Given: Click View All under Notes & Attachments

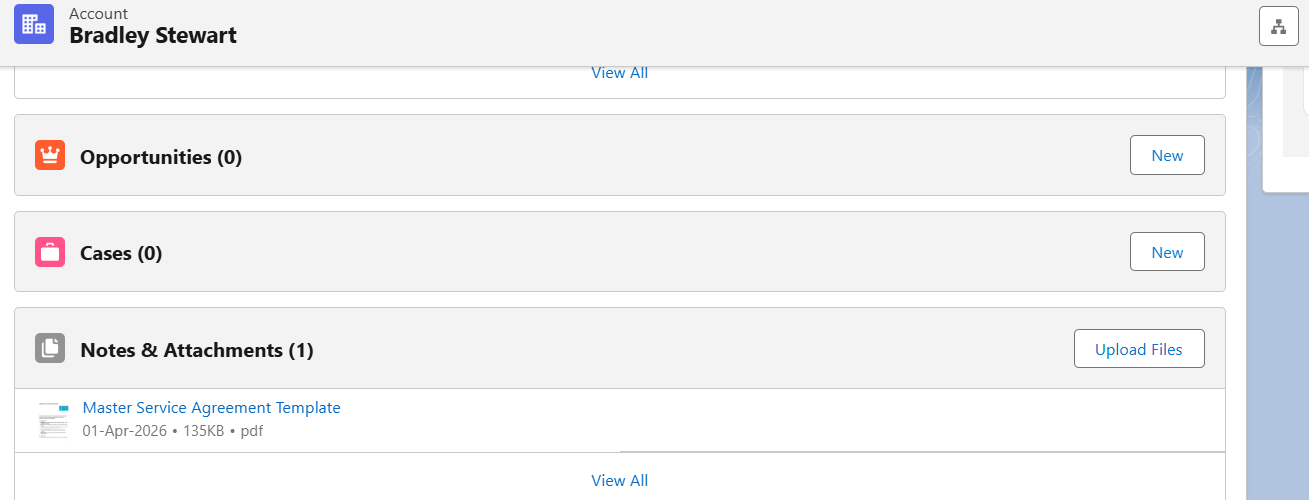Looking at the screenshot, I should [x=619, y=481].
